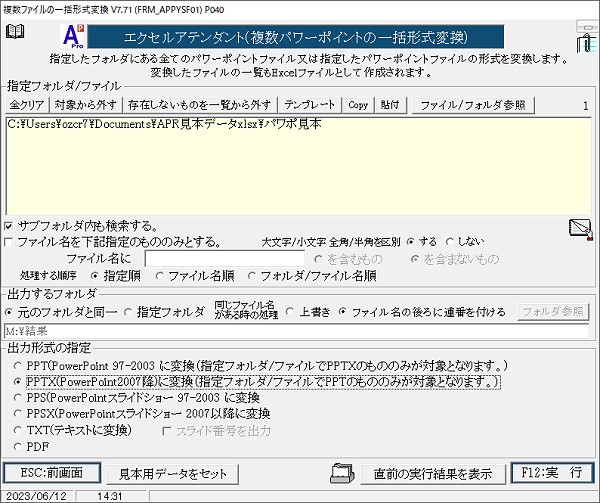Viewport: 600px width, 503px height.
Task: Open the book manual icon
Action: pos(15,31)
